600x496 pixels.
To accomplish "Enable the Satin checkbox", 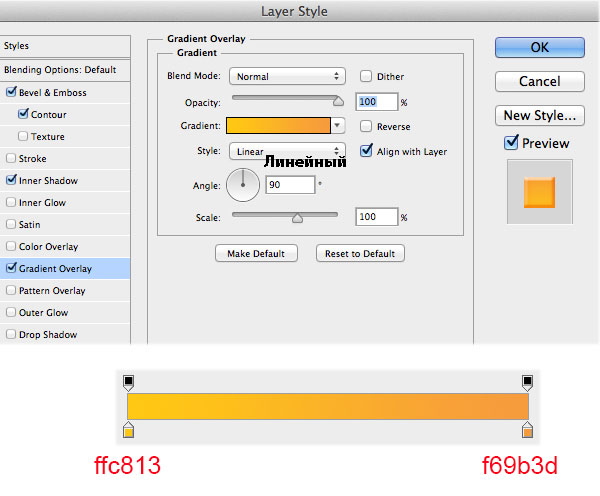I will (x=11, y=224).
